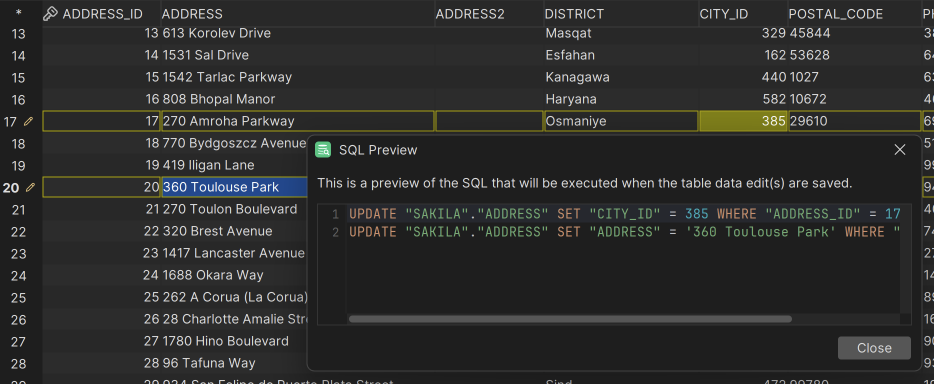Close the SQL Preview dialog with X

899,149
